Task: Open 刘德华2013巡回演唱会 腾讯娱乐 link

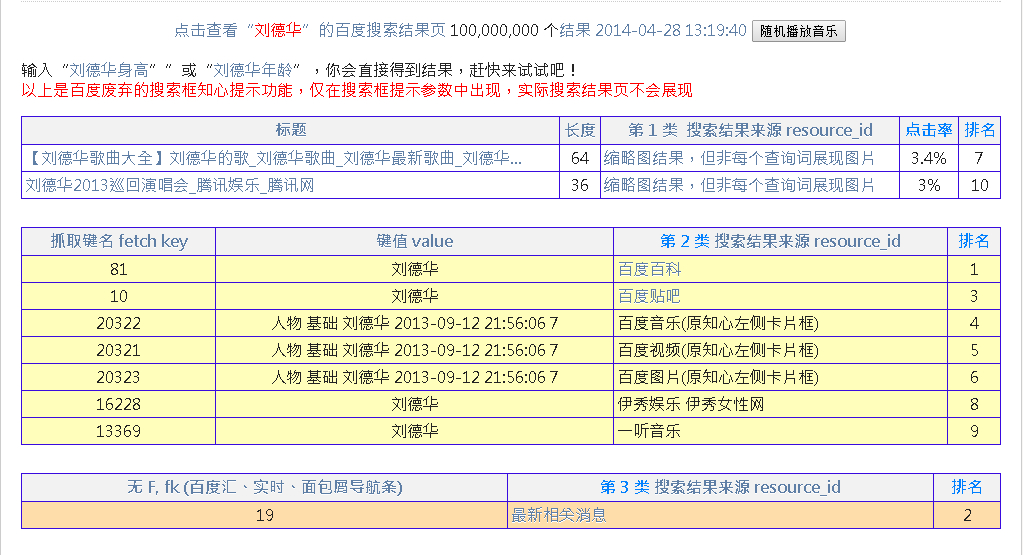Action: 169,185
